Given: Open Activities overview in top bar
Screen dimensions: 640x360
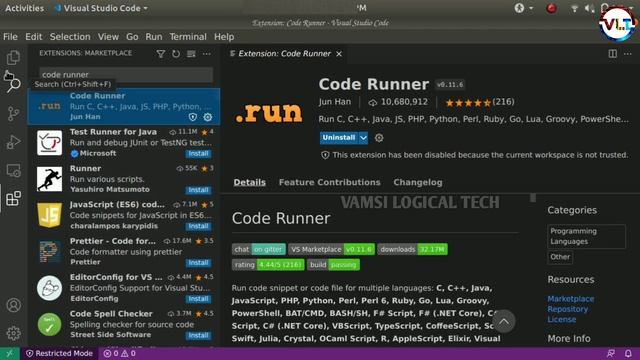Looking at the screenshot, I should point(24,8).
